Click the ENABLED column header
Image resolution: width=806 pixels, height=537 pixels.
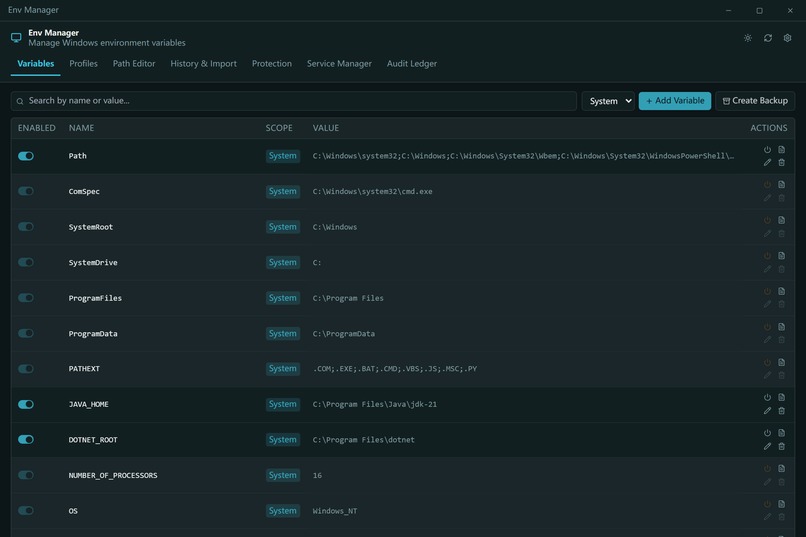point(36,128)
